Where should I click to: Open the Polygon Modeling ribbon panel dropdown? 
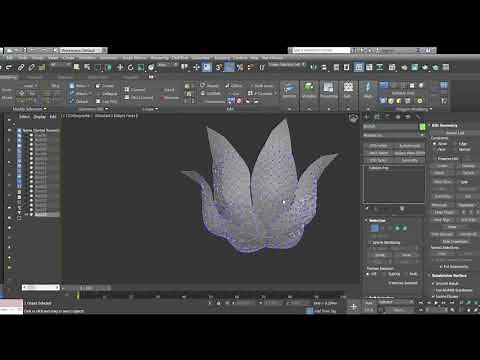point(414,109)
